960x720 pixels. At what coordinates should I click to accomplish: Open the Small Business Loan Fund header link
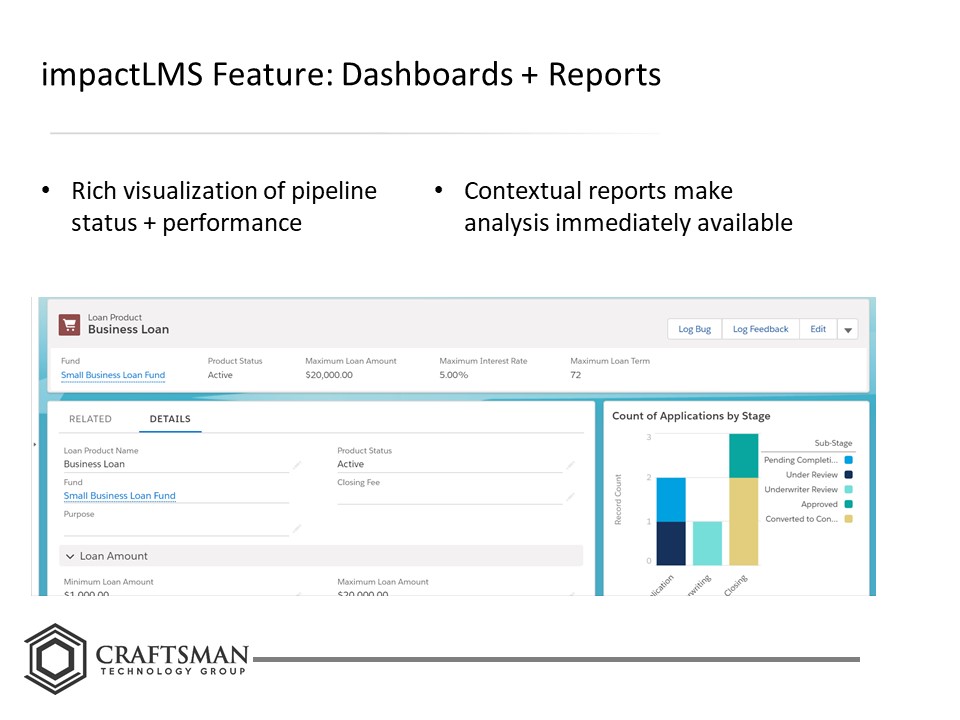pyautogui.click(x=113, y=375)
